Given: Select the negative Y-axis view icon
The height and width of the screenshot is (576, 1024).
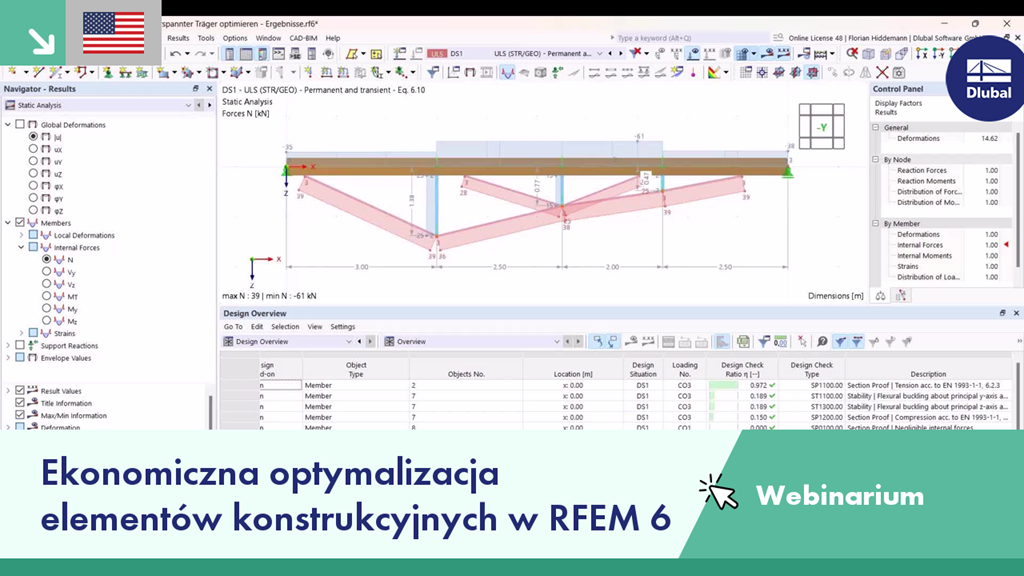Looking at the screenshot, I should (938, 54).
